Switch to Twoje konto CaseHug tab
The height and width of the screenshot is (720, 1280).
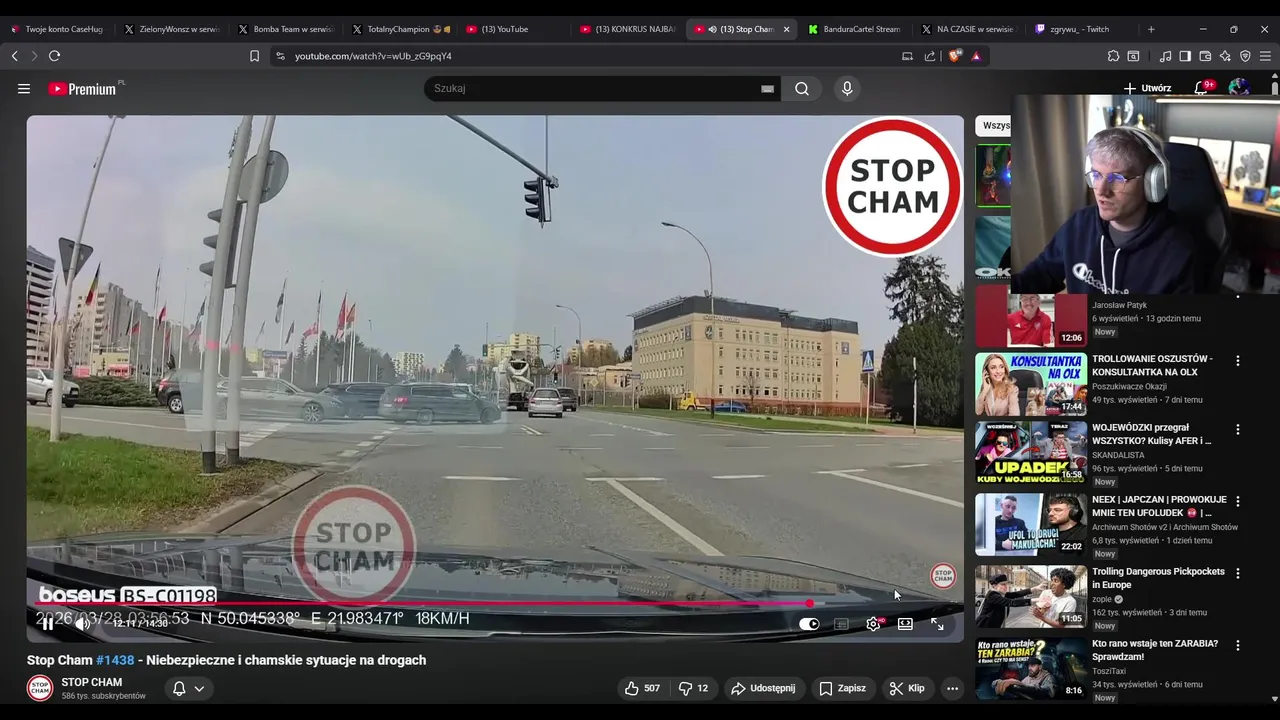point(57,29)
